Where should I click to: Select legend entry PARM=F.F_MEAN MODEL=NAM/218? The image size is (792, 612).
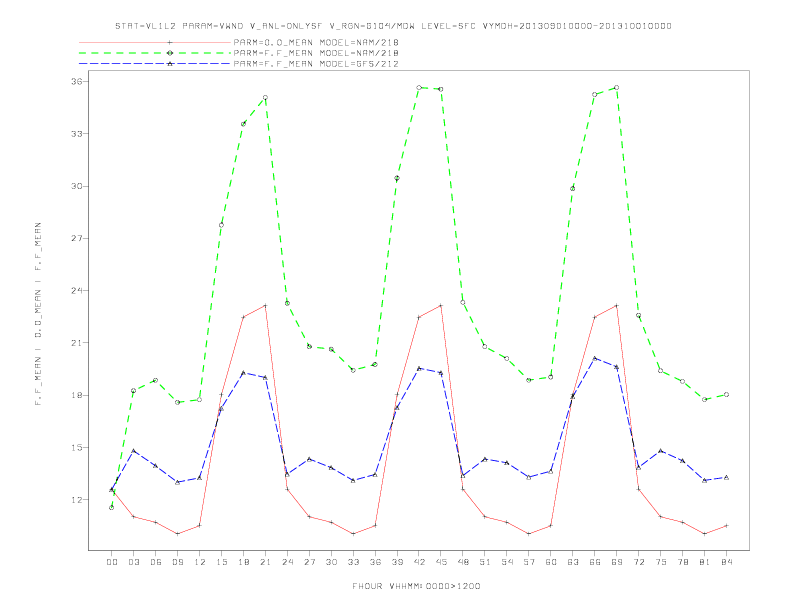316,53
